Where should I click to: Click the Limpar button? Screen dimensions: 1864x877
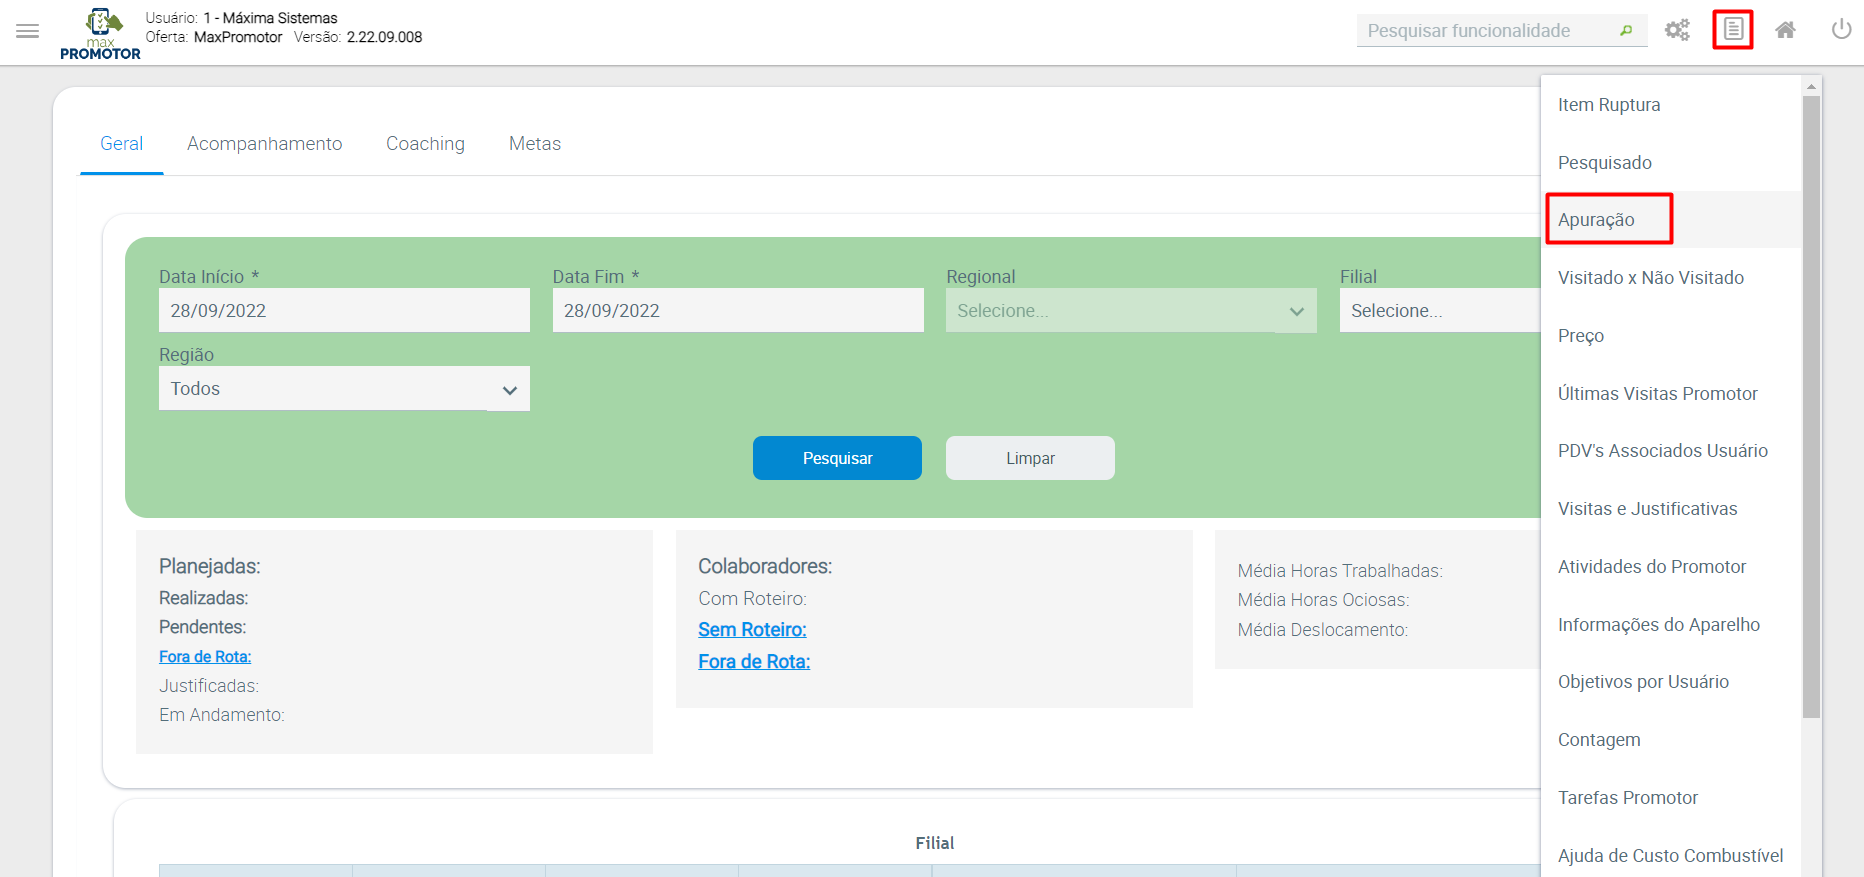pos(1030,458)
